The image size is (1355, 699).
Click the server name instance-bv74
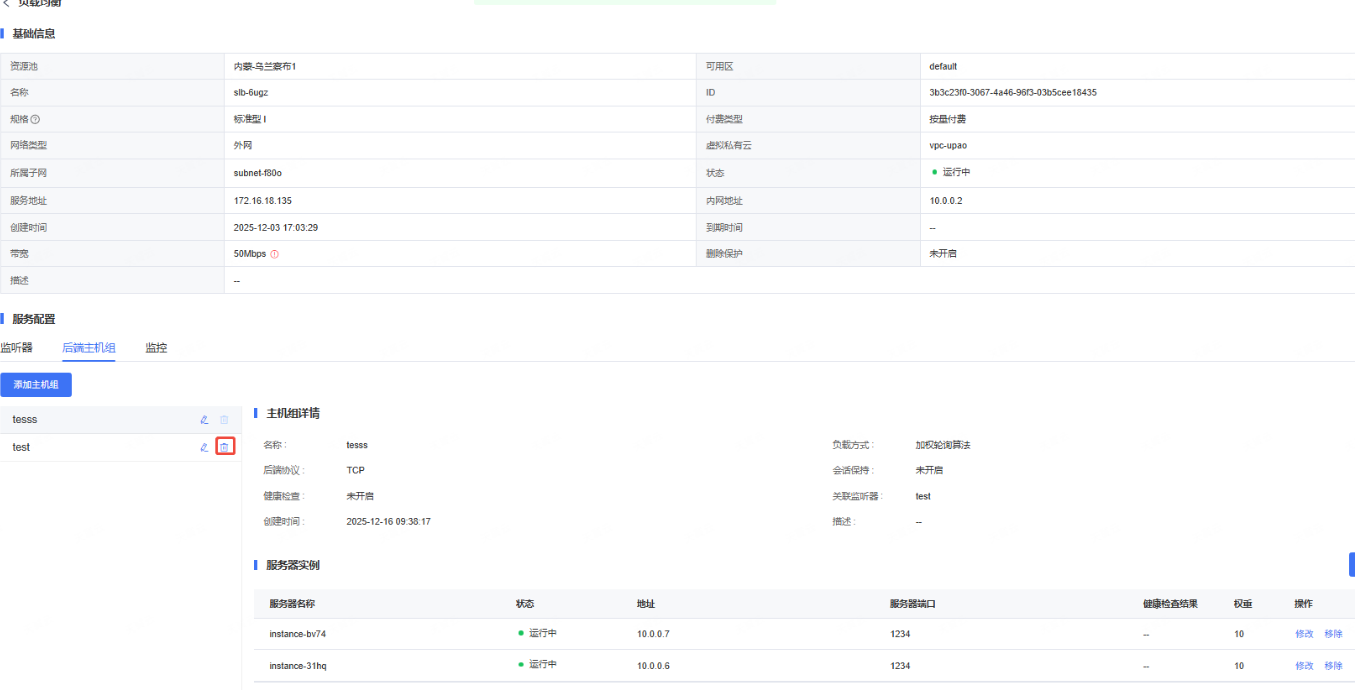pyautogui.click(x=297, y=634)
